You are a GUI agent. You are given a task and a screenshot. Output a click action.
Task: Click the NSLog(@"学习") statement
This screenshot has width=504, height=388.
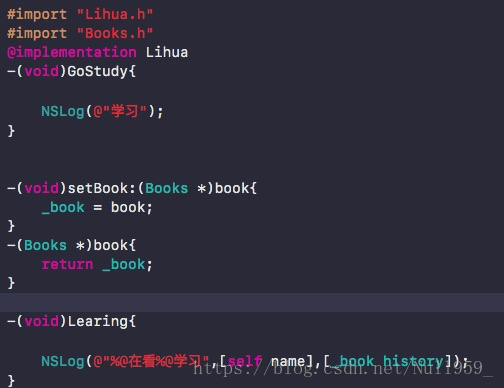[102, 111]
